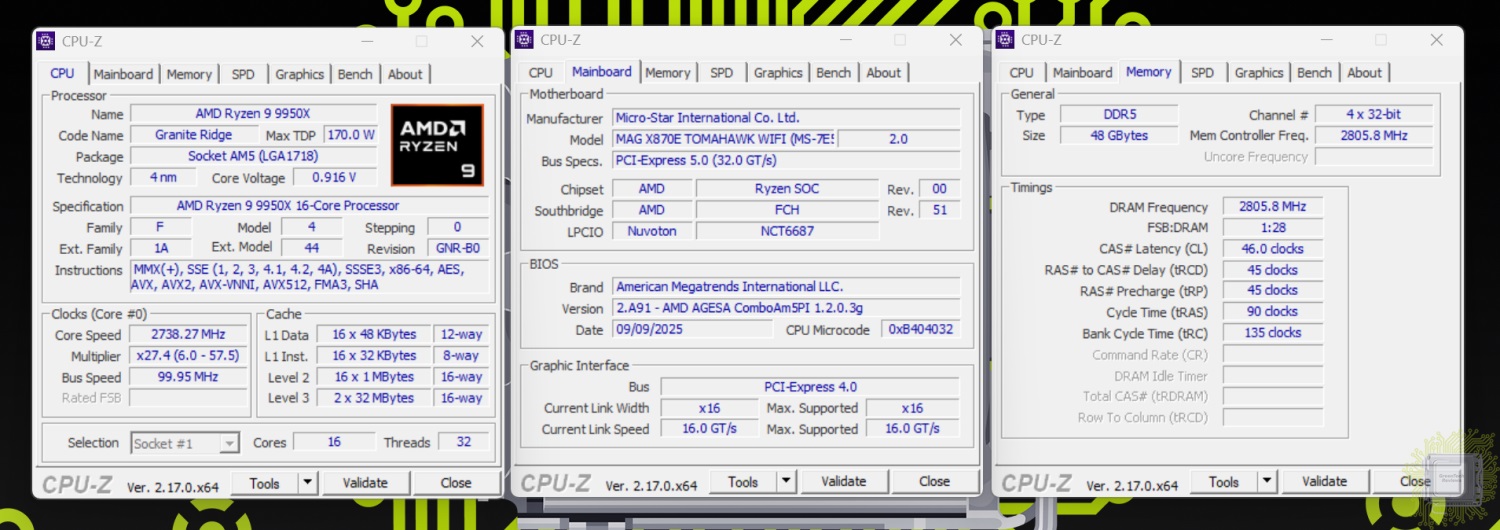This screenshot has height=530, width=1500.
Task: Open the SPD tab in the Memory window
Action: coord(1203,72)
